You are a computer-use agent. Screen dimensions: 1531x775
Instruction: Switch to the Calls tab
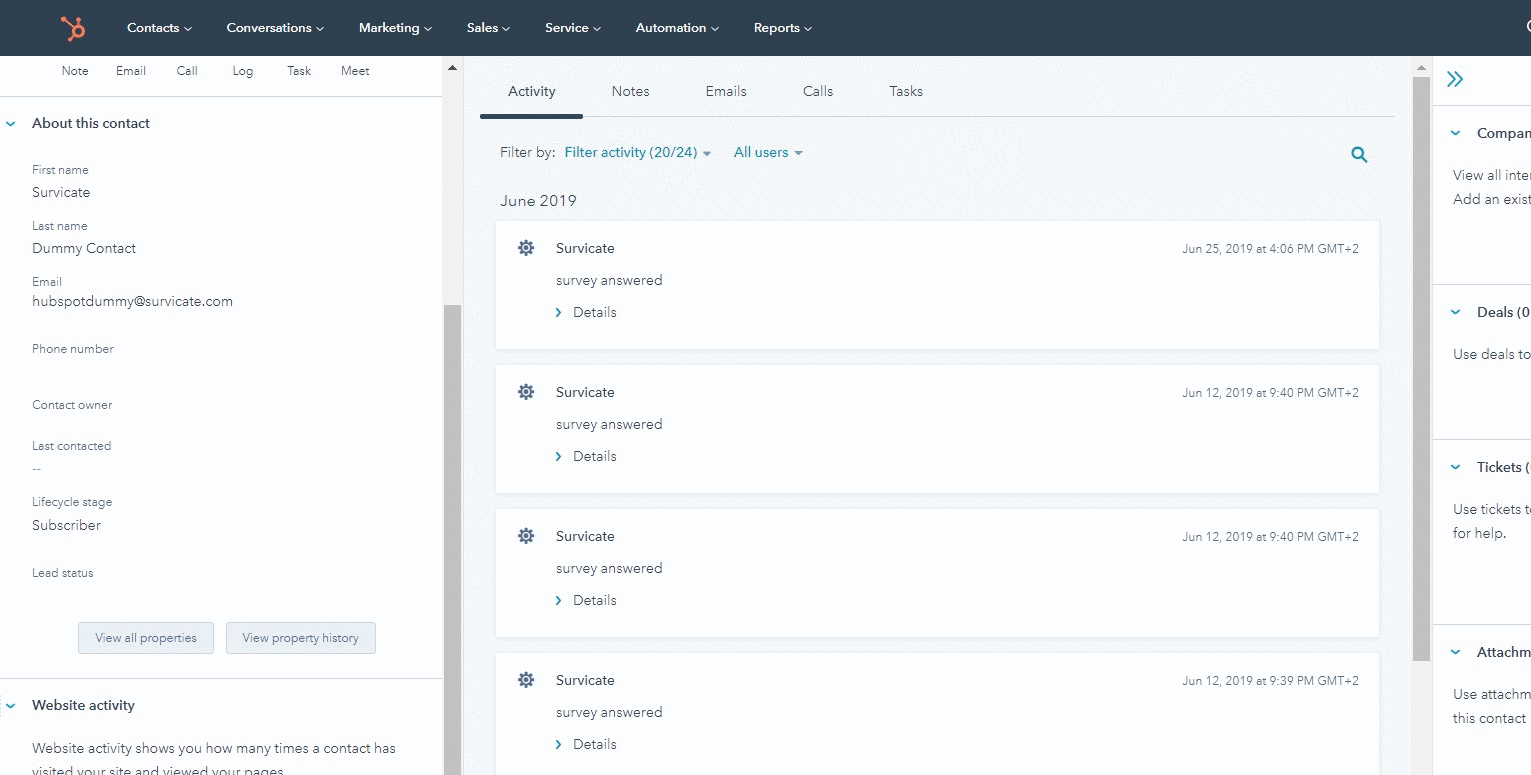coord(818,91)
